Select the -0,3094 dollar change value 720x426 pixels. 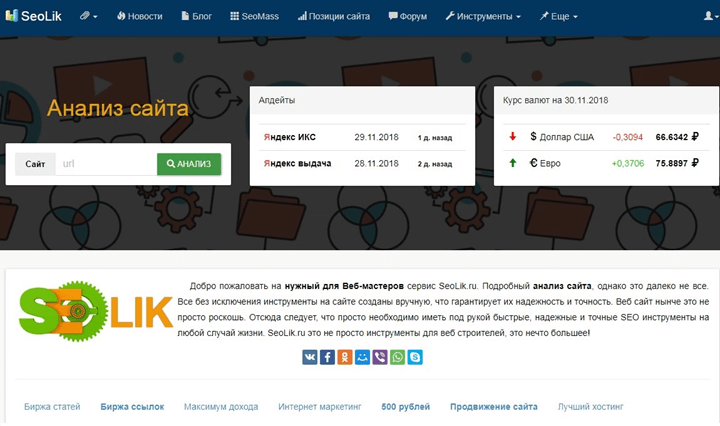tap(628, 137)
